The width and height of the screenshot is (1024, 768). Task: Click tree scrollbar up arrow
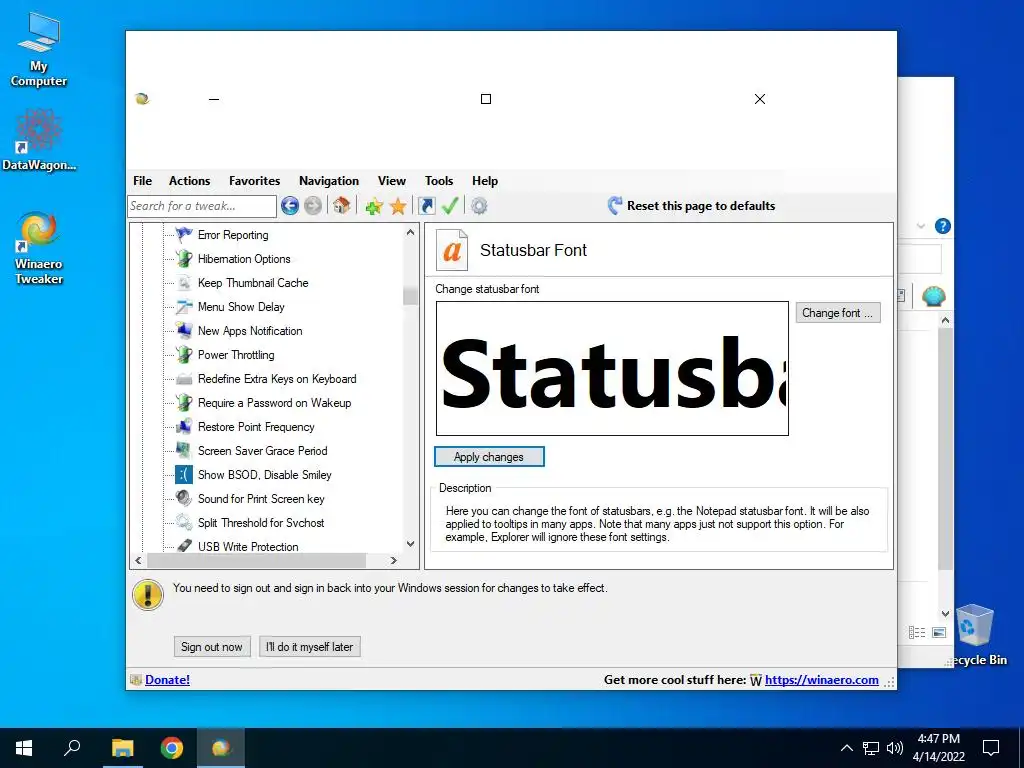pyautogui.click(x=410, y=232)
